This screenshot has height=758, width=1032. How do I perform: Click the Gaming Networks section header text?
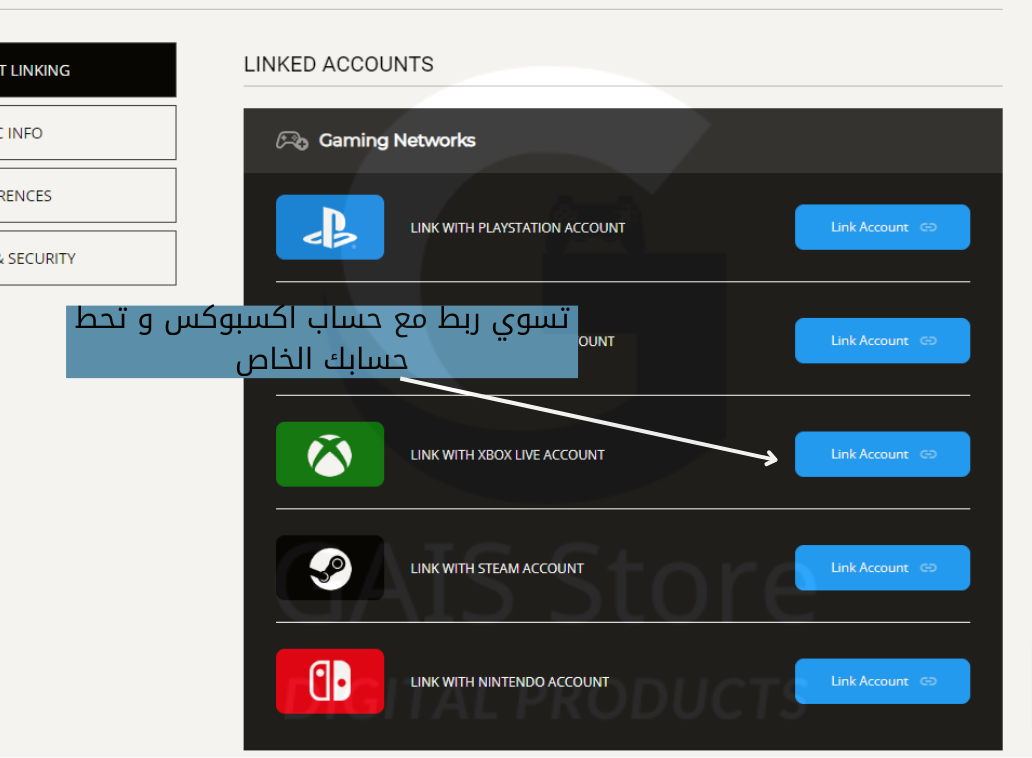(397, 141)
